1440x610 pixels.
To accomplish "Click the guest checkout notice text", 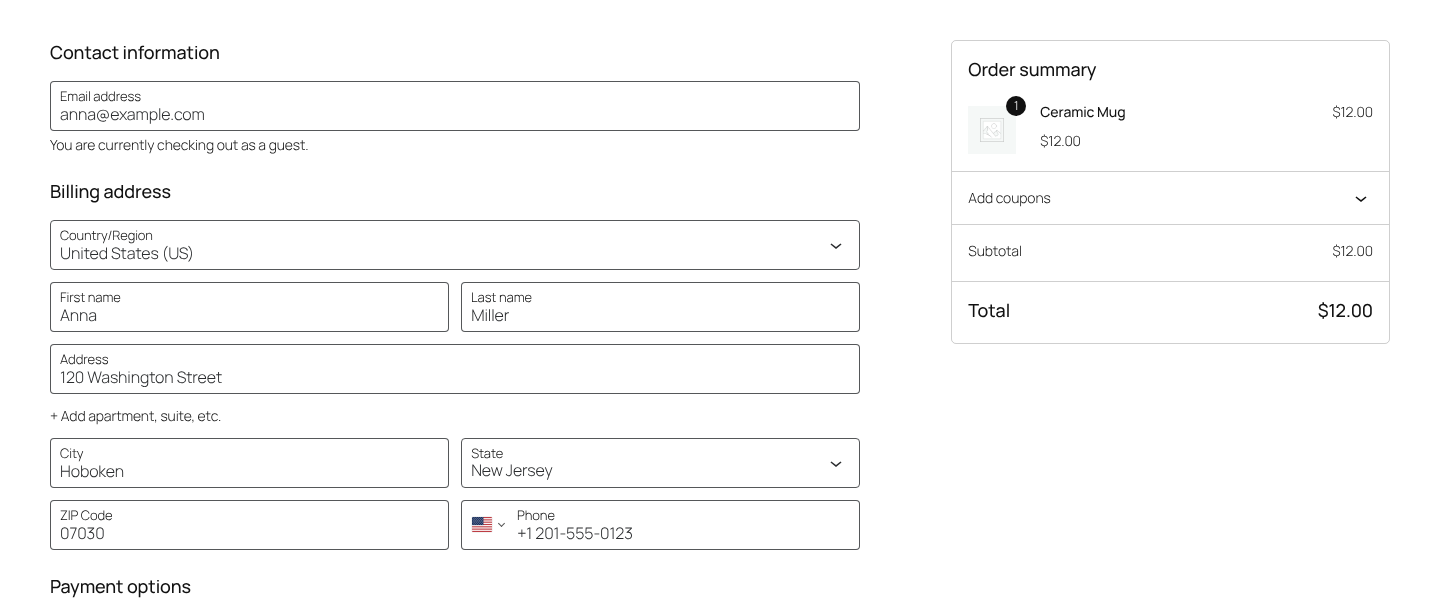I will (x=179, y=145).
